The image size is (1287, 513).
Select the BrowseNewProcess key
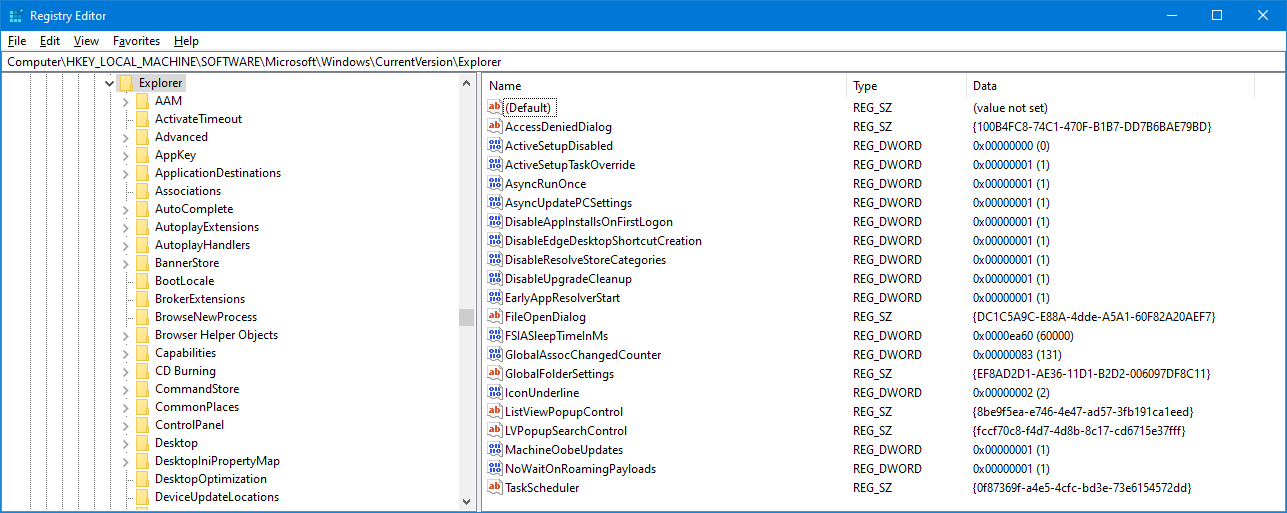point(206,317)
